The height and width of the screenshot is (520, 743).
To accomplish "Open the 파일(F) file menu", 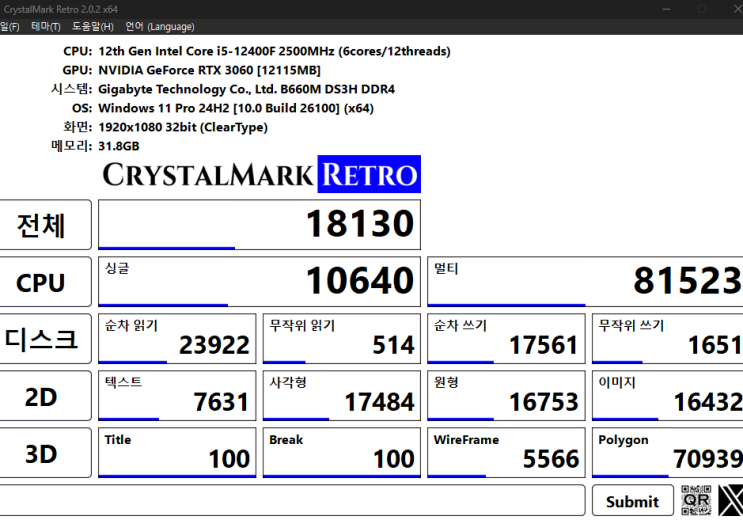I will pos(9,27).
